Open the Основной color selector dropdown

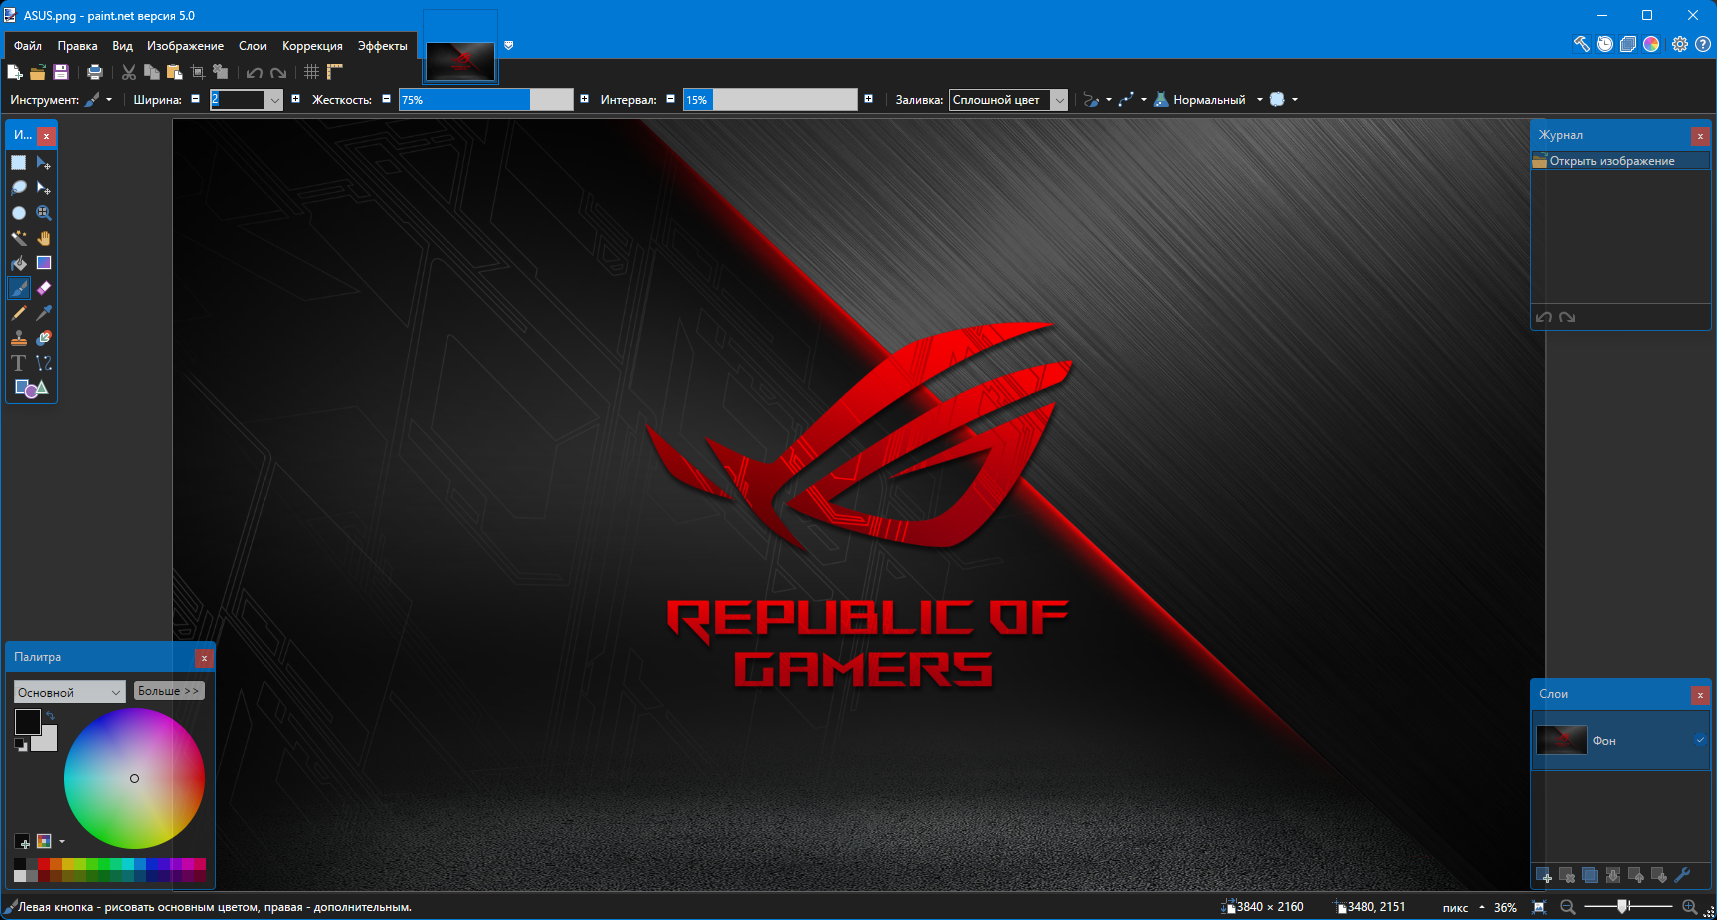coord(69,692)
